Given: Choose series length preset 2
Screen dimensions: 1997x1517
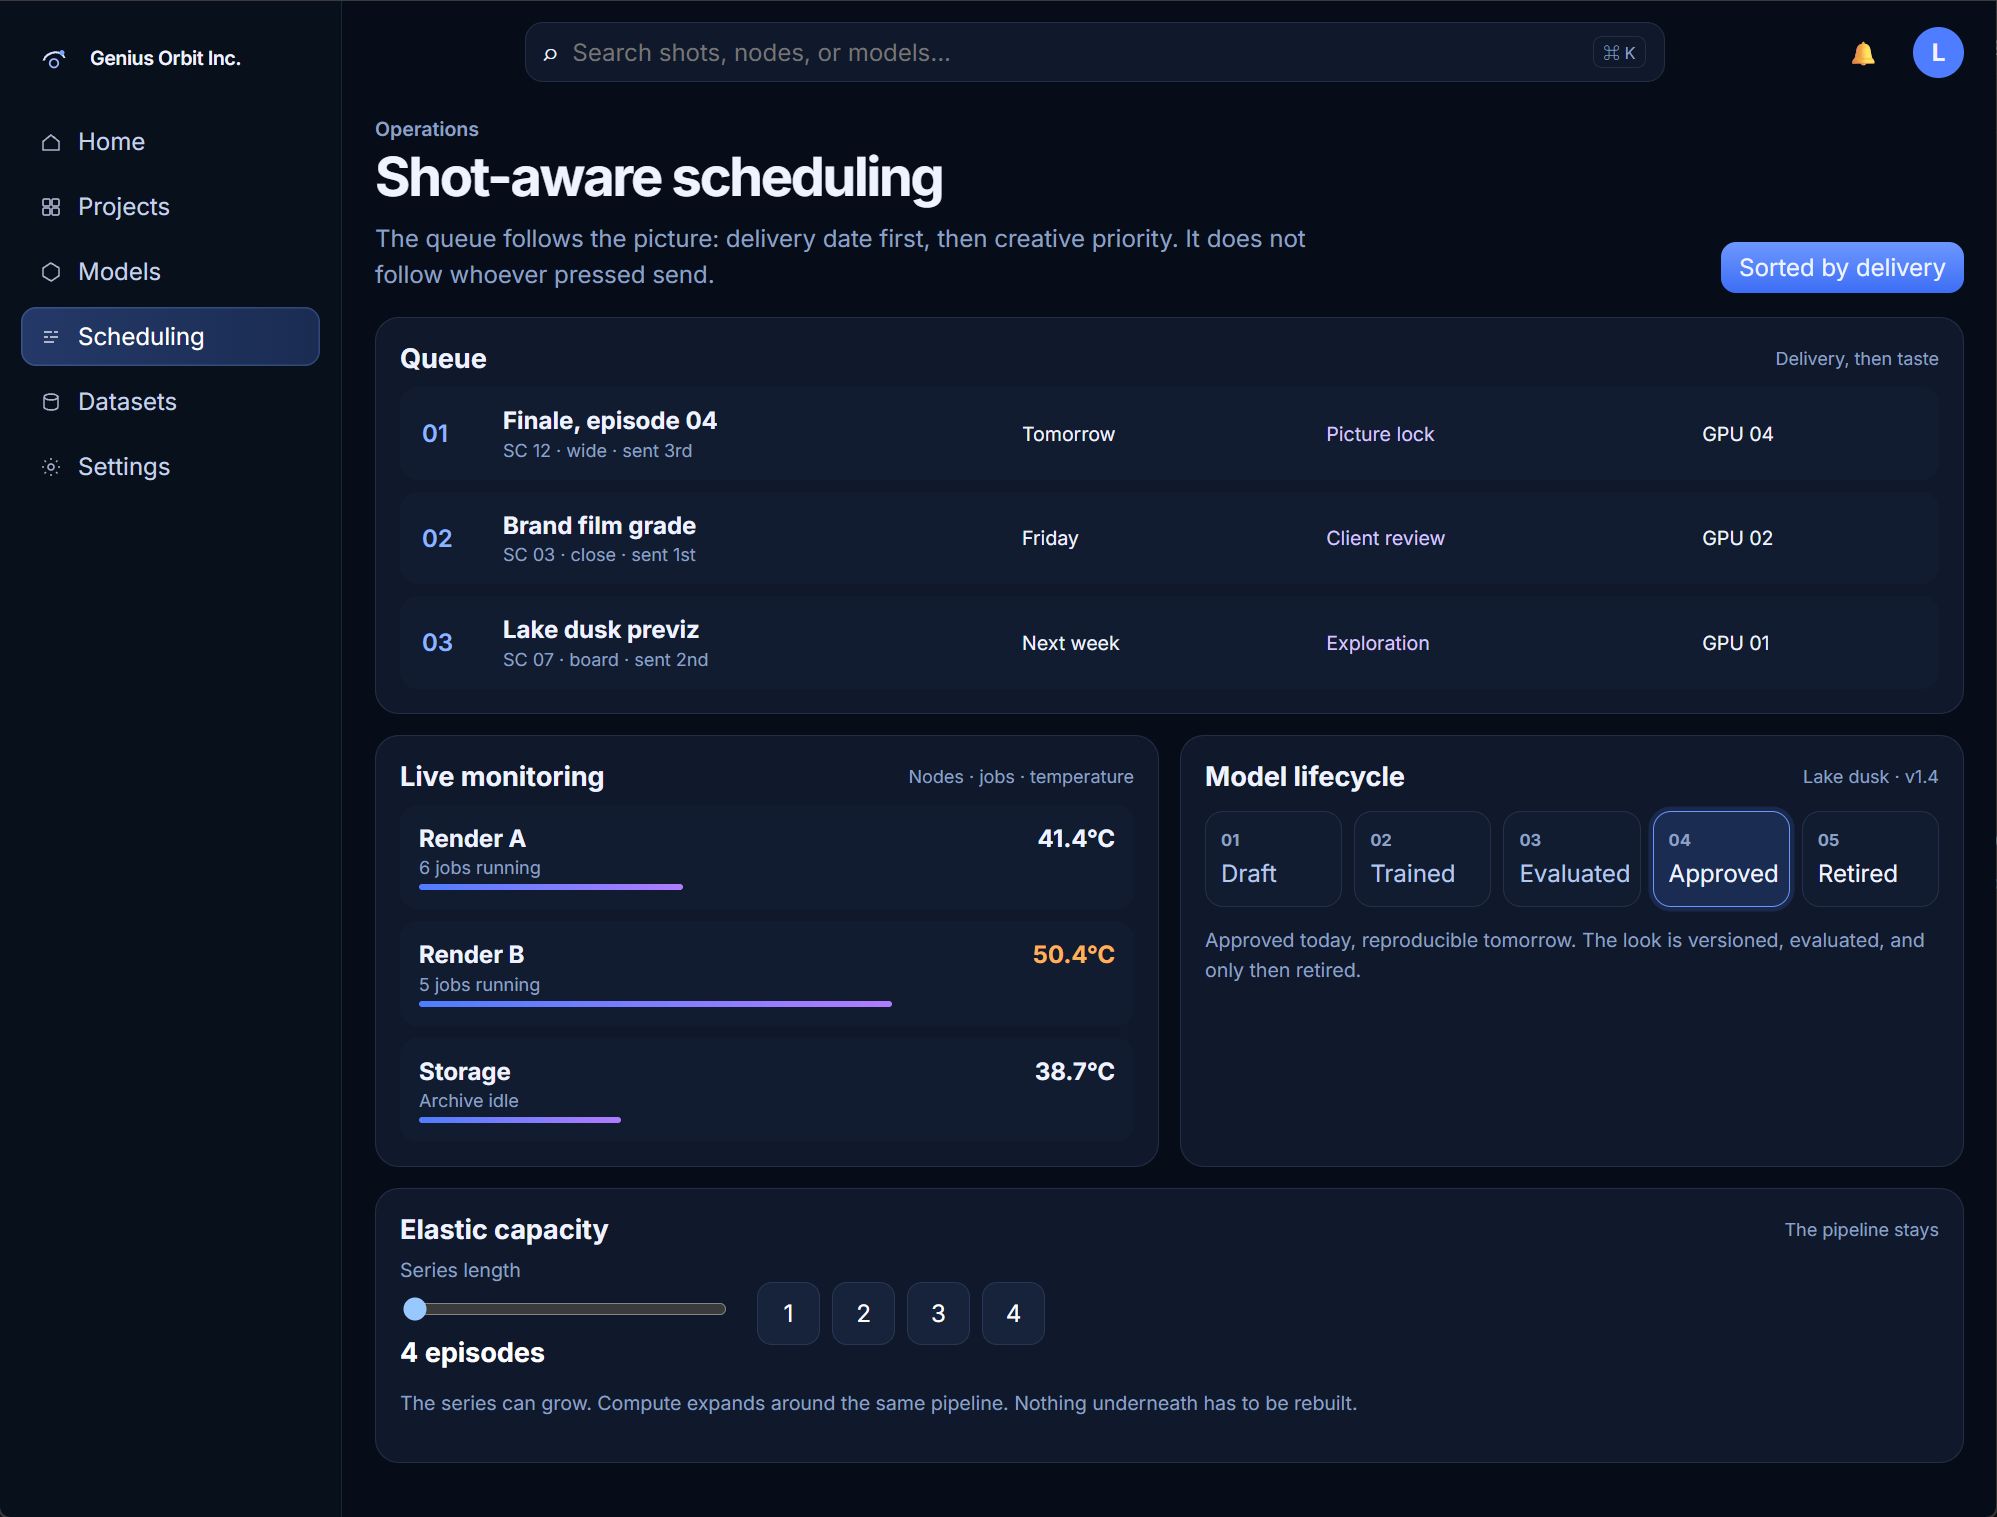Looking at the screenshot, I should coord(863,1313).
